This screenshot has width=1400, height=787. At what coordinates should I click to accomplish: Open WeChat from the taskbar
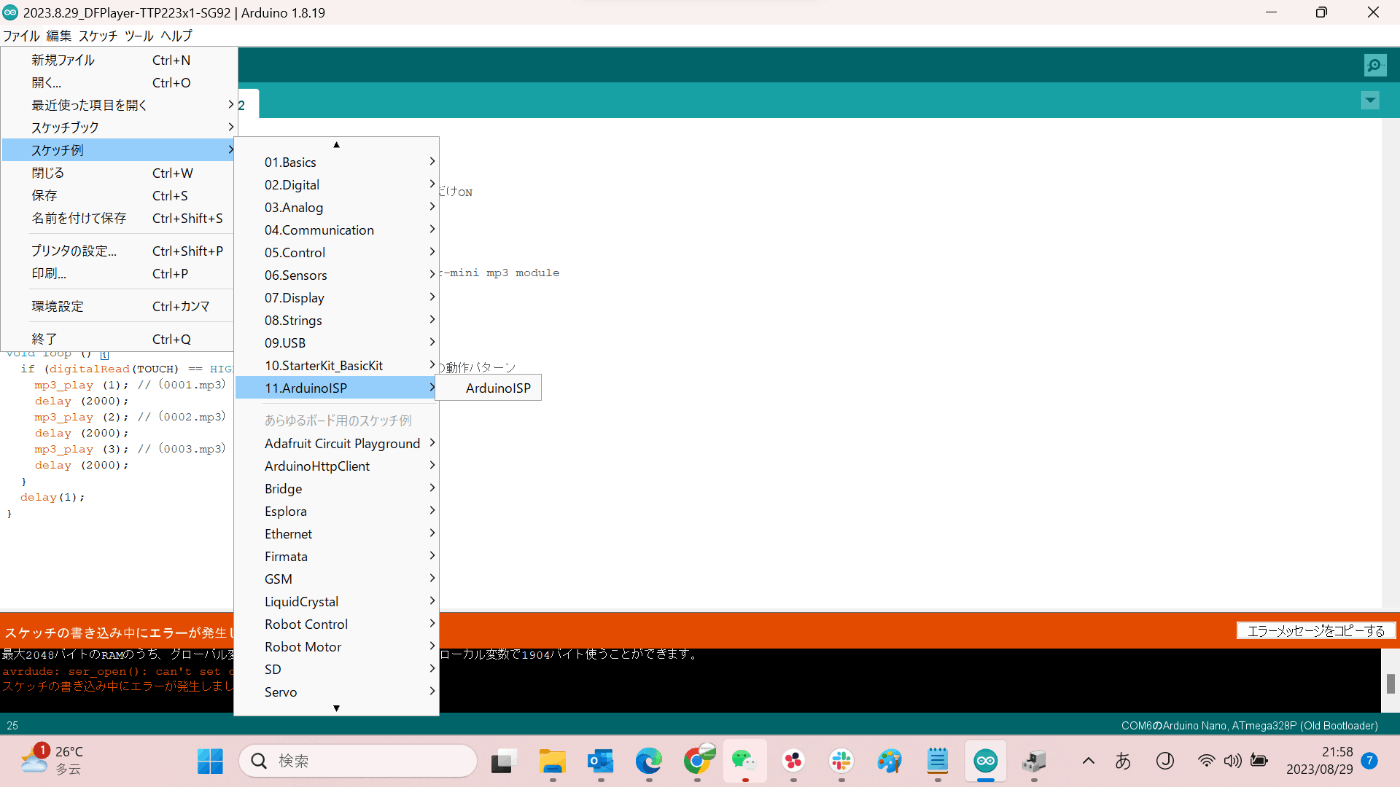pos(745,761)
